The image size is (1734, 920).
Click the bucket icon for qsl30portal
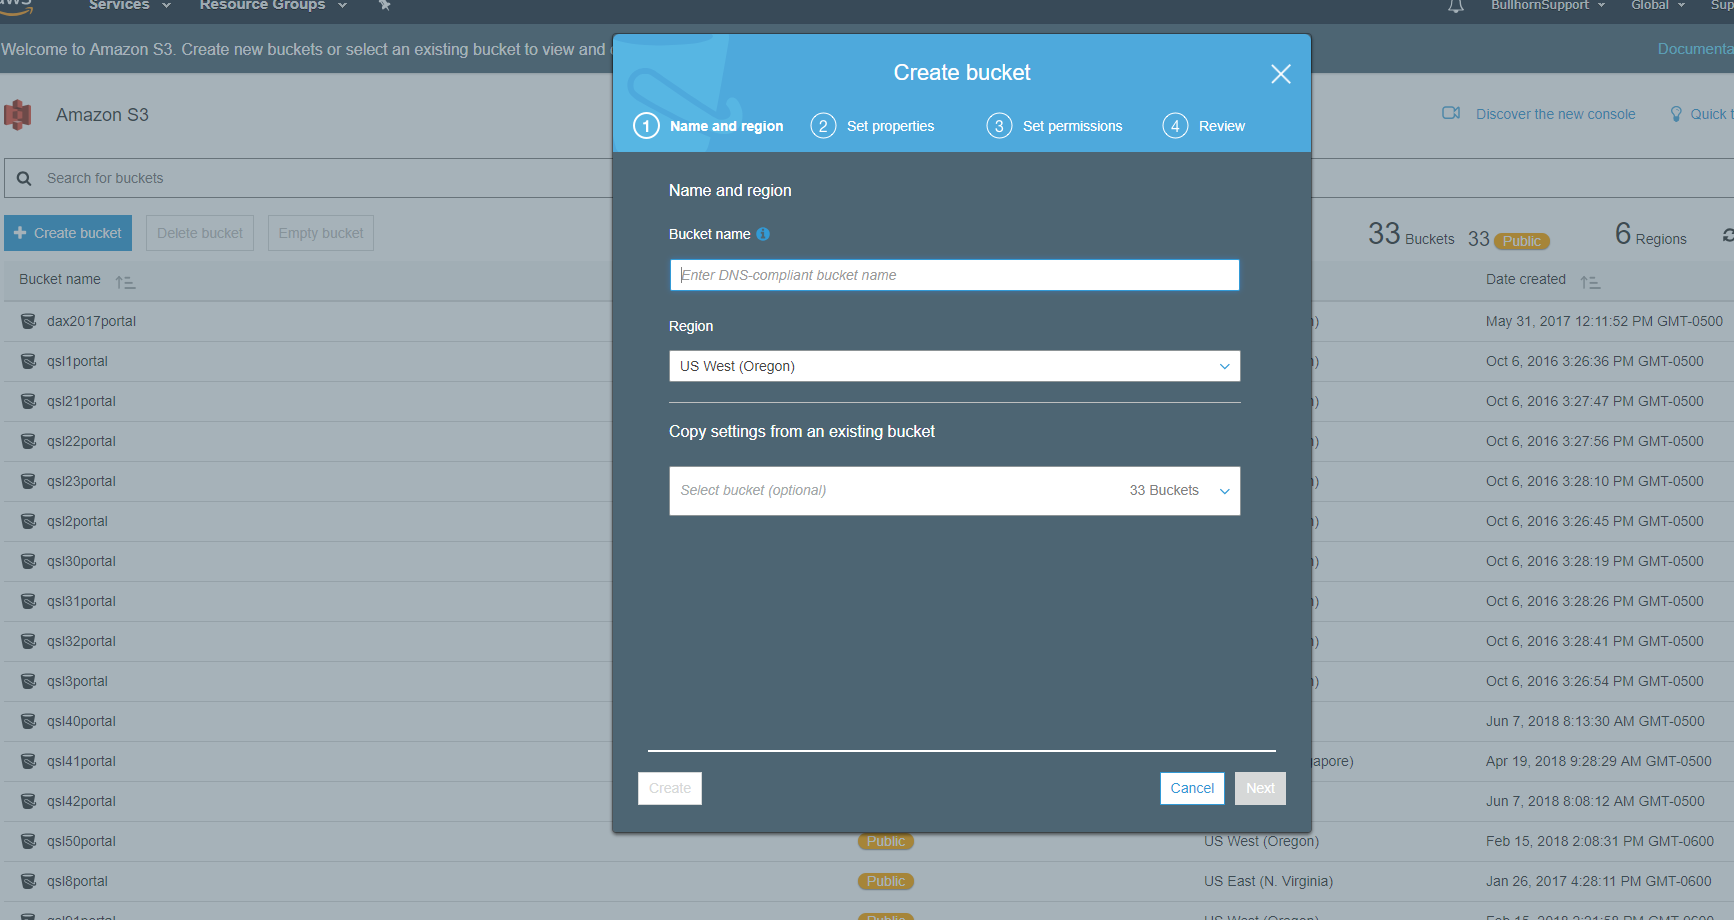[x=28, y=561]
